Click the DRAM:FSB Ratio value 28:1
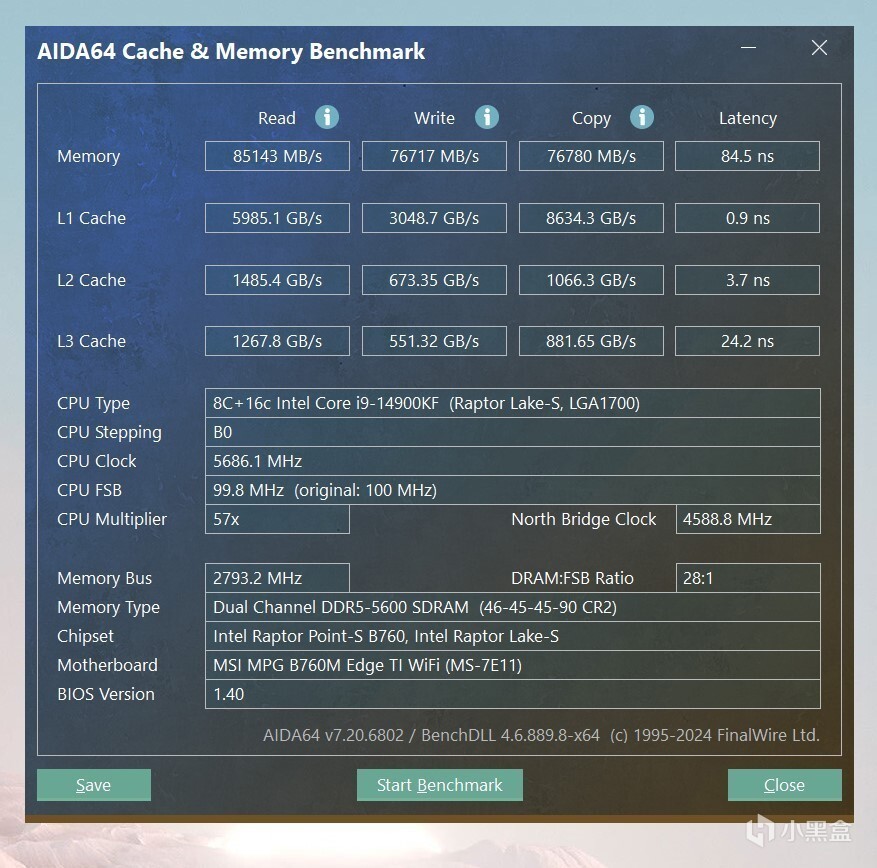Viewport: 877px width, 868px height. point(748,578)
